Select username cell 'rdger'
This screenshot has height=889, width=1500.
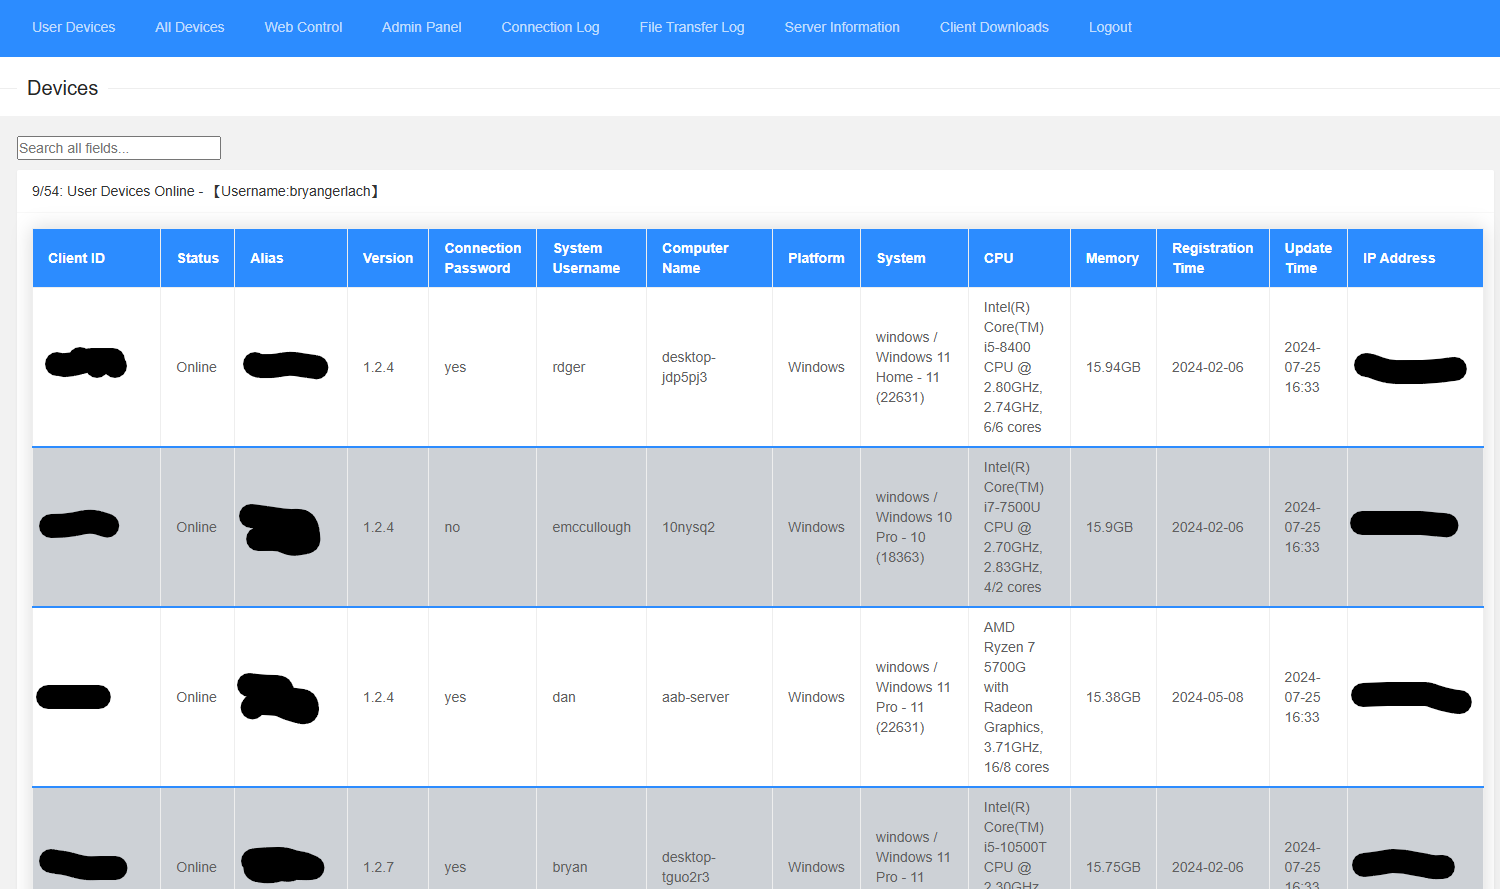pyautogui.click(x=569, y=367)
